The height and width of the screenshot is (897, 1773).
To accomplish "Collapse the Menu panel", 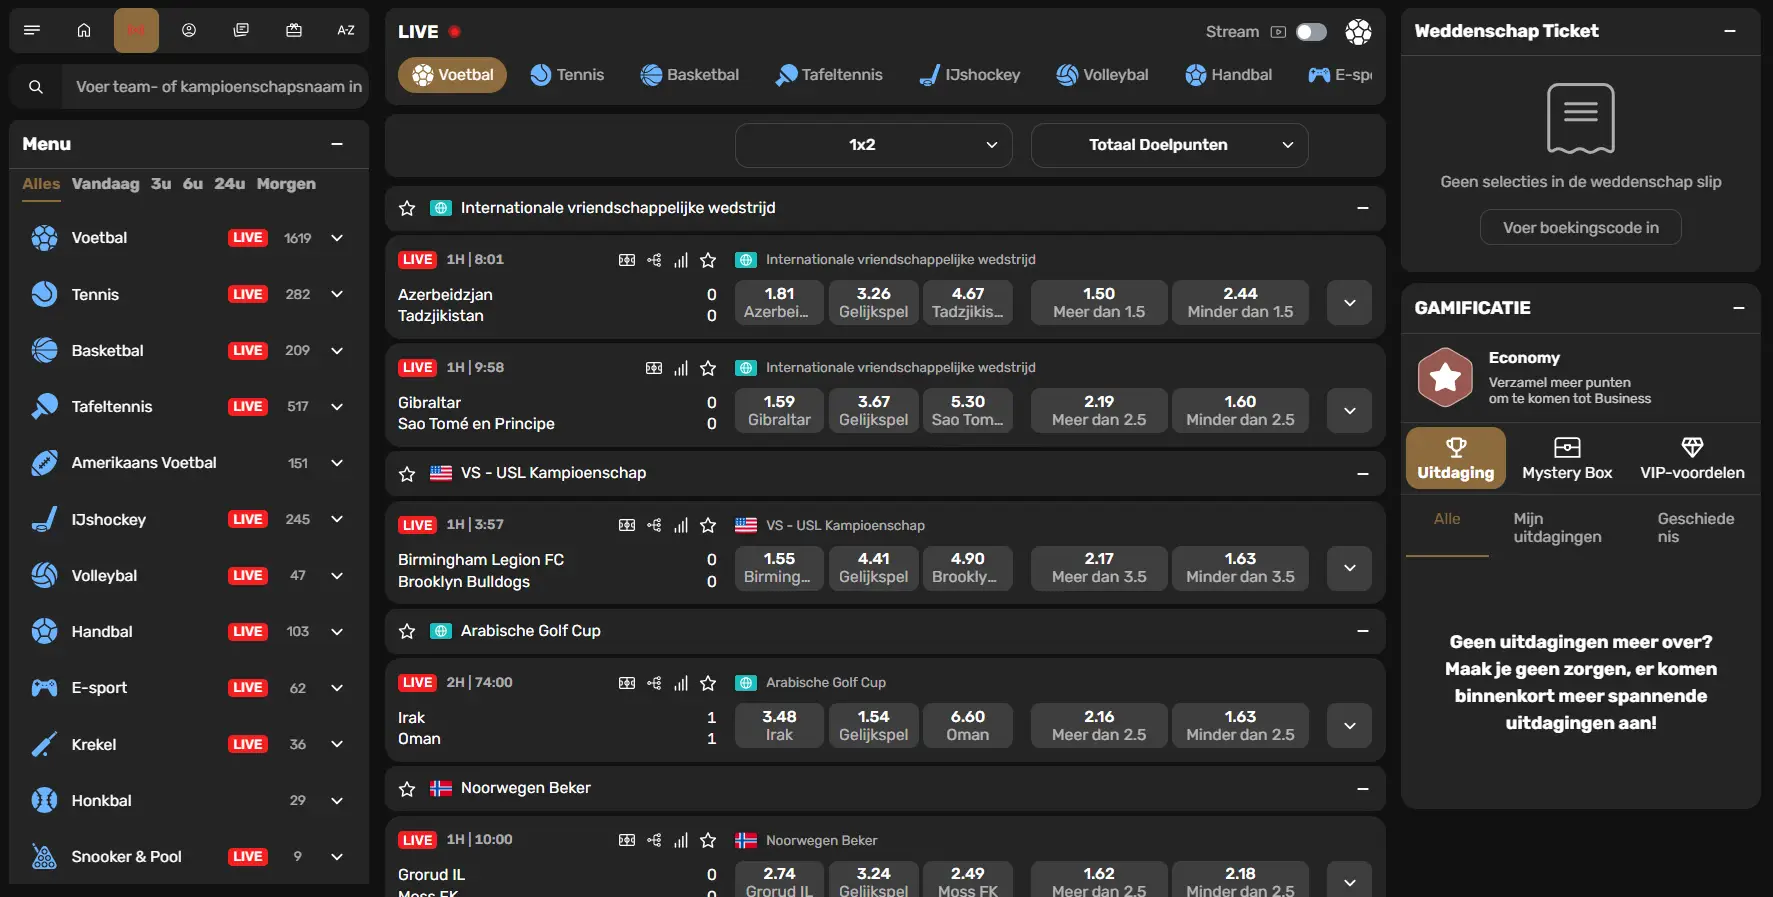I will pyautogui.click(x=337, y=144).
